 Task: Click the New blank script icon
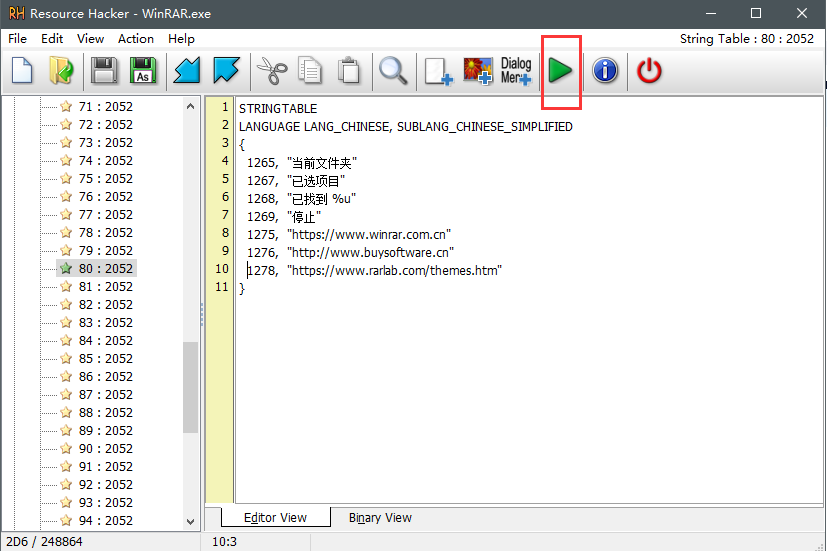[23, 71]
